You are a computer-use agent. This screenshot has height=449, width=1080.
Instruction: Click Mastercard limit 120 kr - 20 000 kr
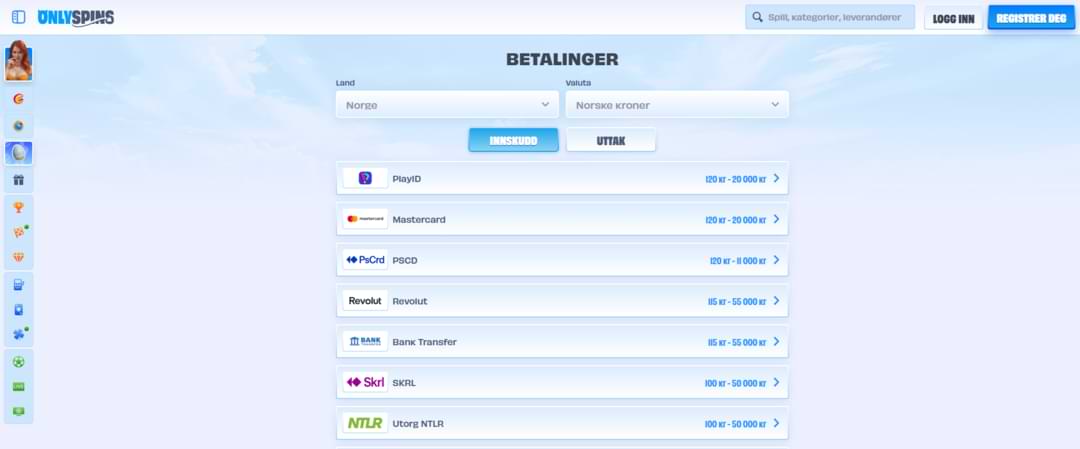[736, 220]
